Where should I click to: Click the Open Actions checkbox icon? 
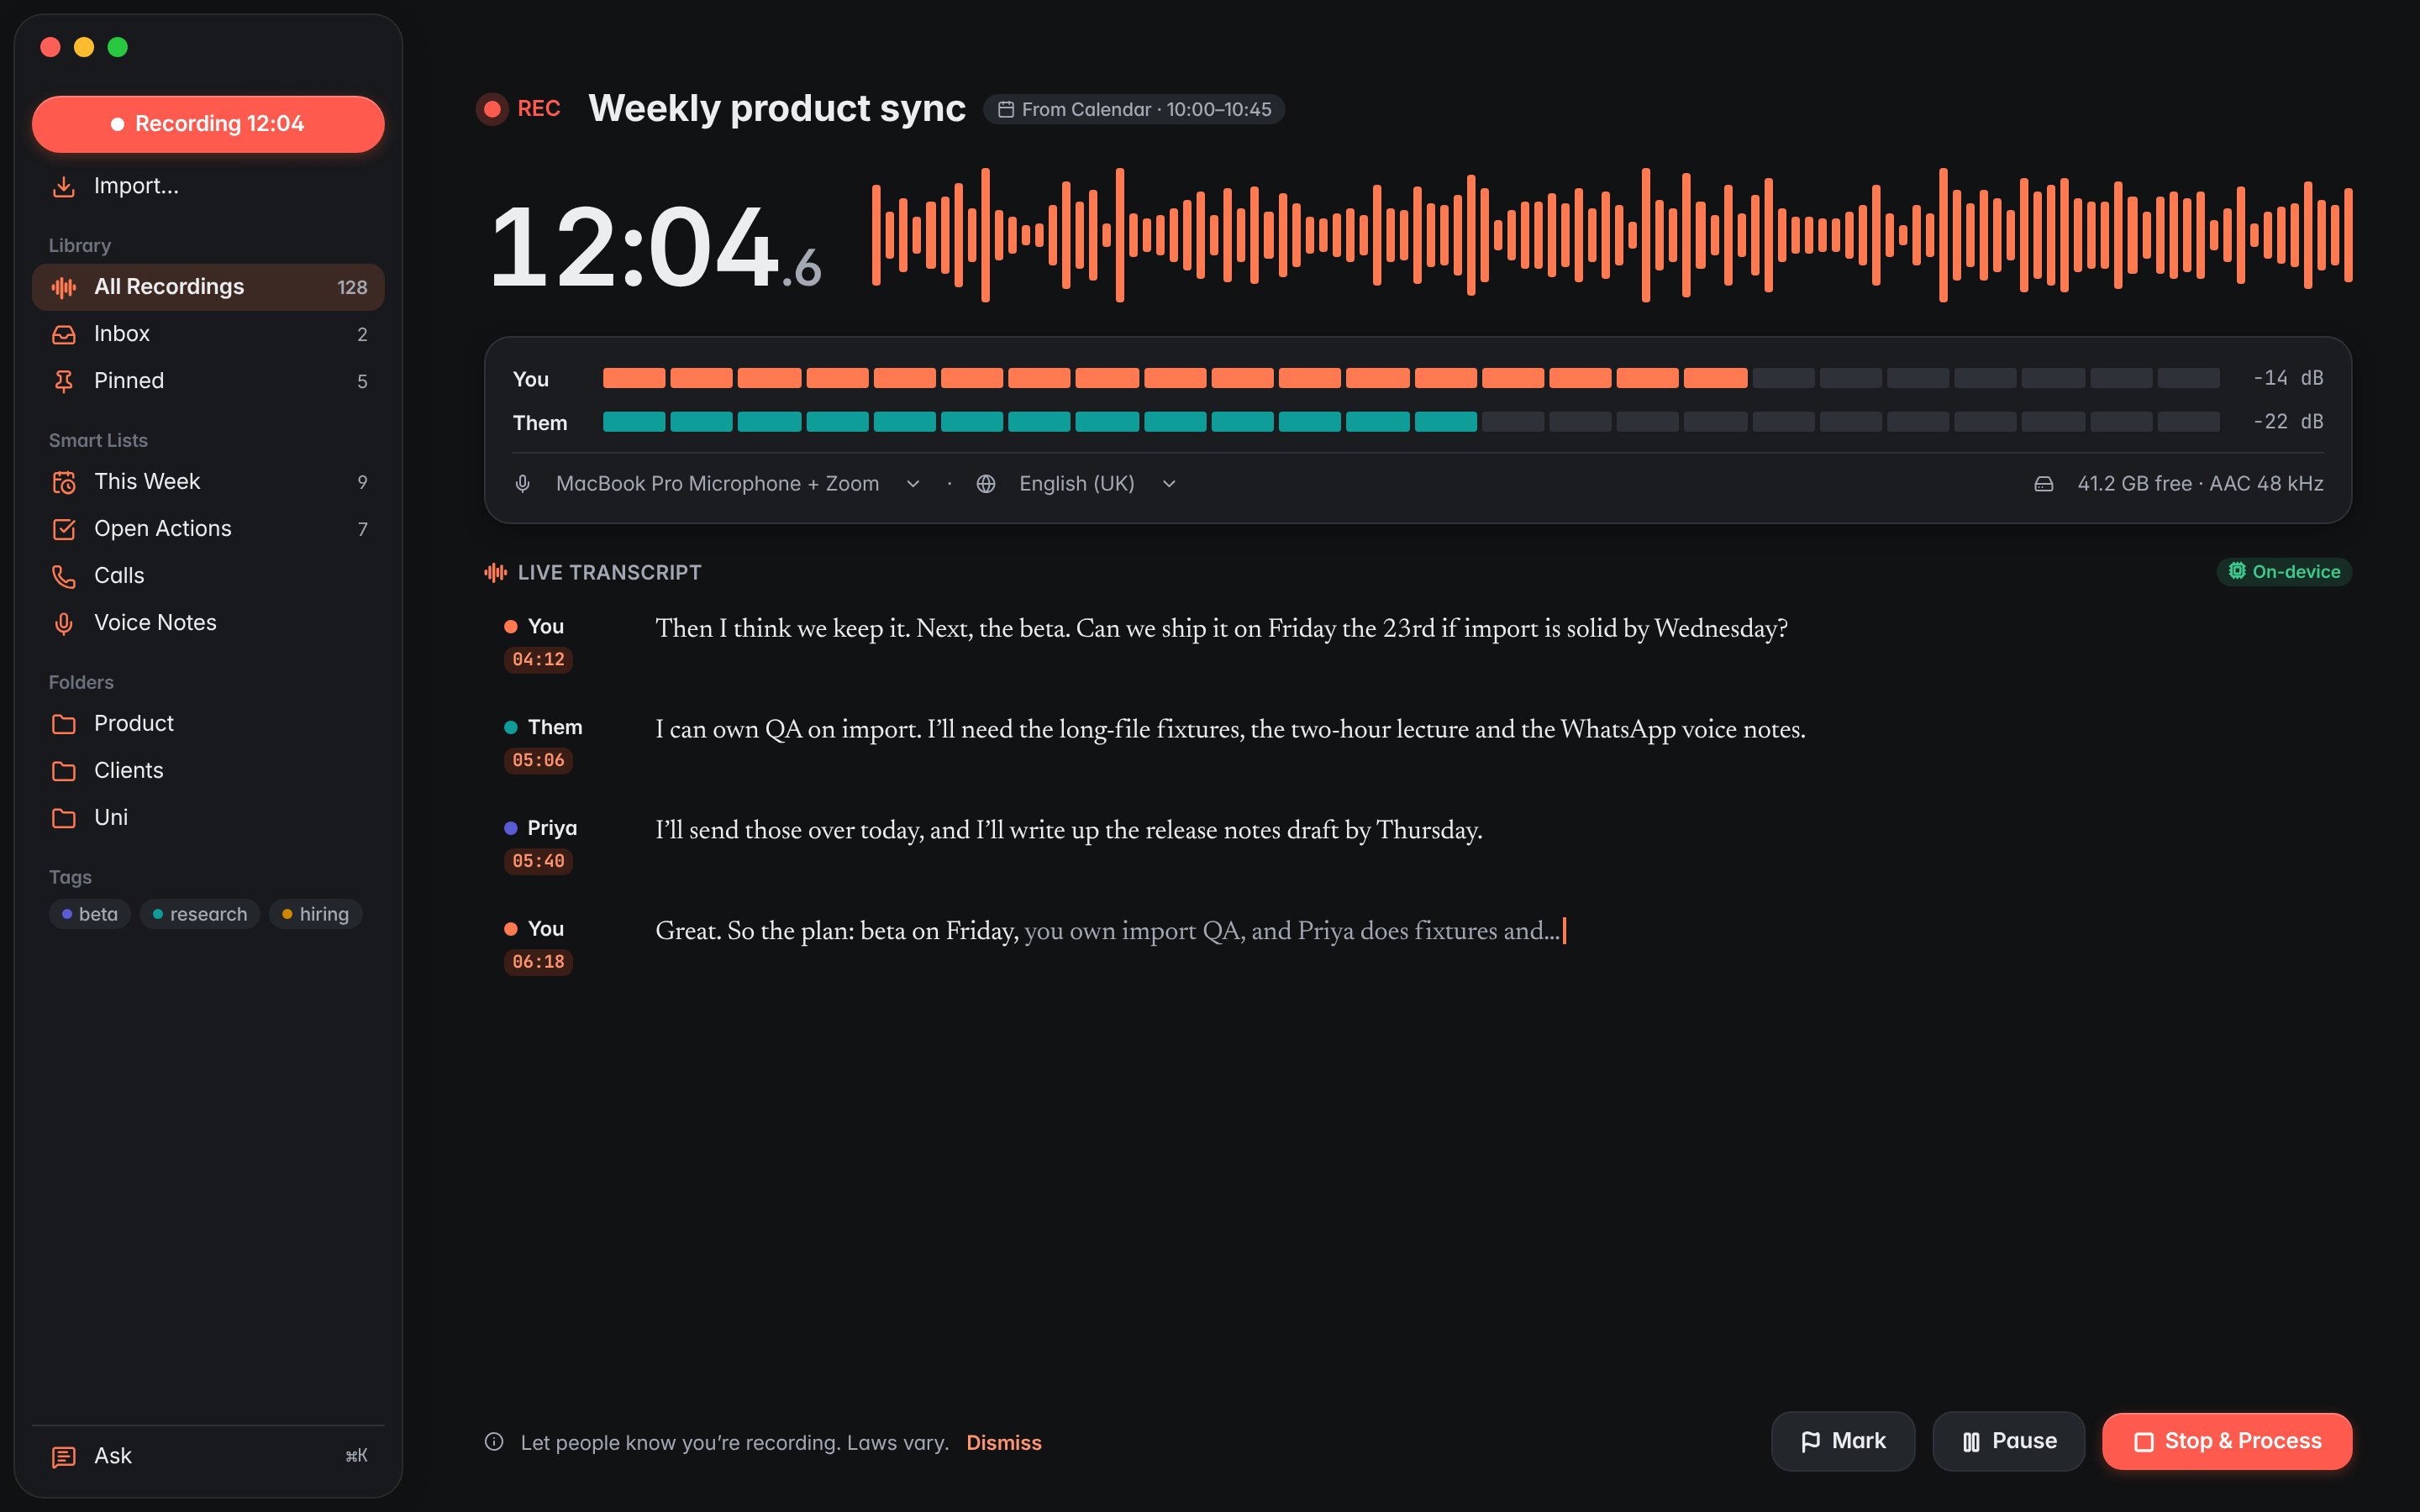[x=64, y=529]
